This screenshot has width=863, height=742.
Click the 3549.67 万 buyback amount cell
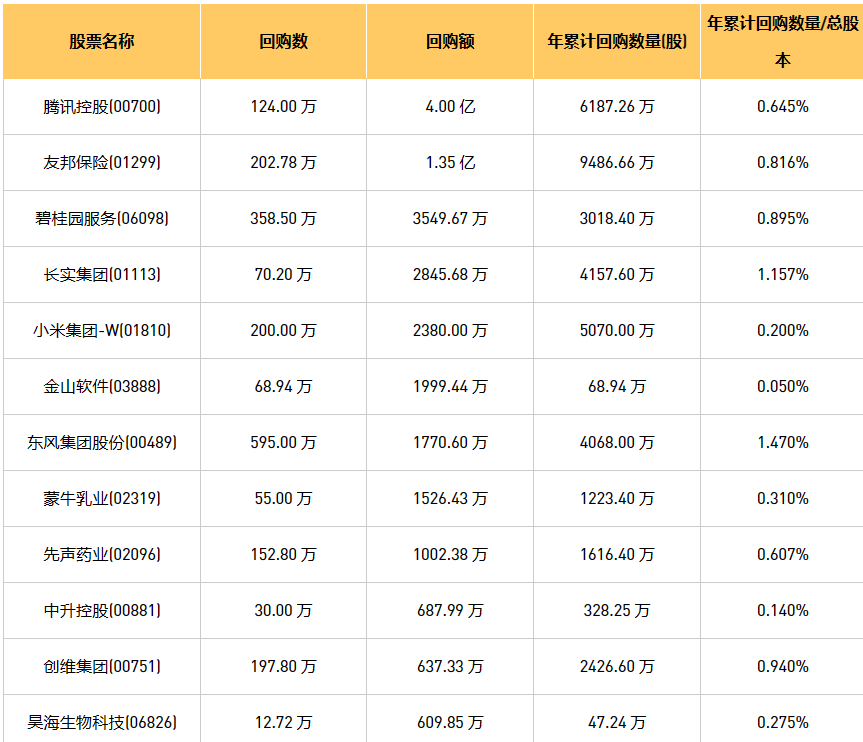click(x=450, y=219)
